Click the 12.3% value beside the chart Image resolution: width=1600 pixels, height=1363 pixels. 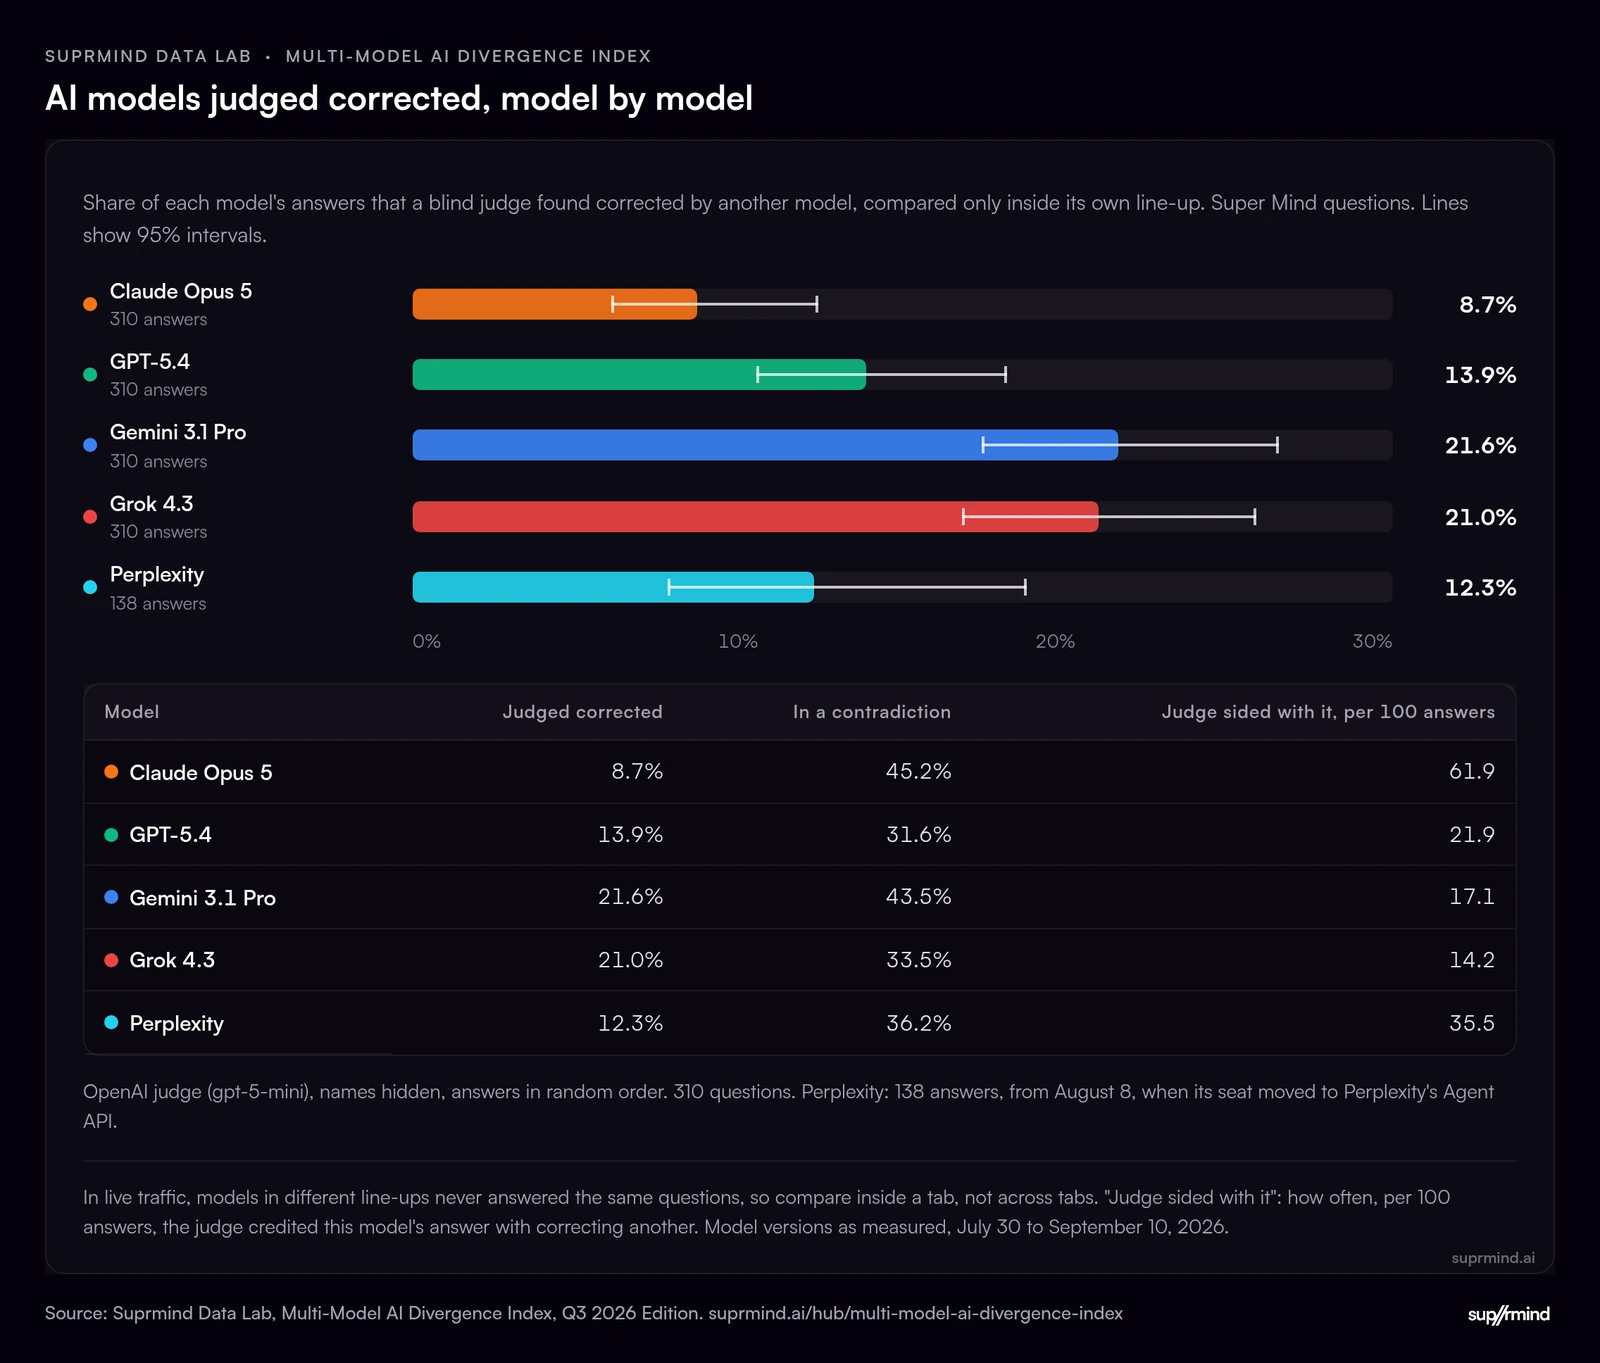1480,588
